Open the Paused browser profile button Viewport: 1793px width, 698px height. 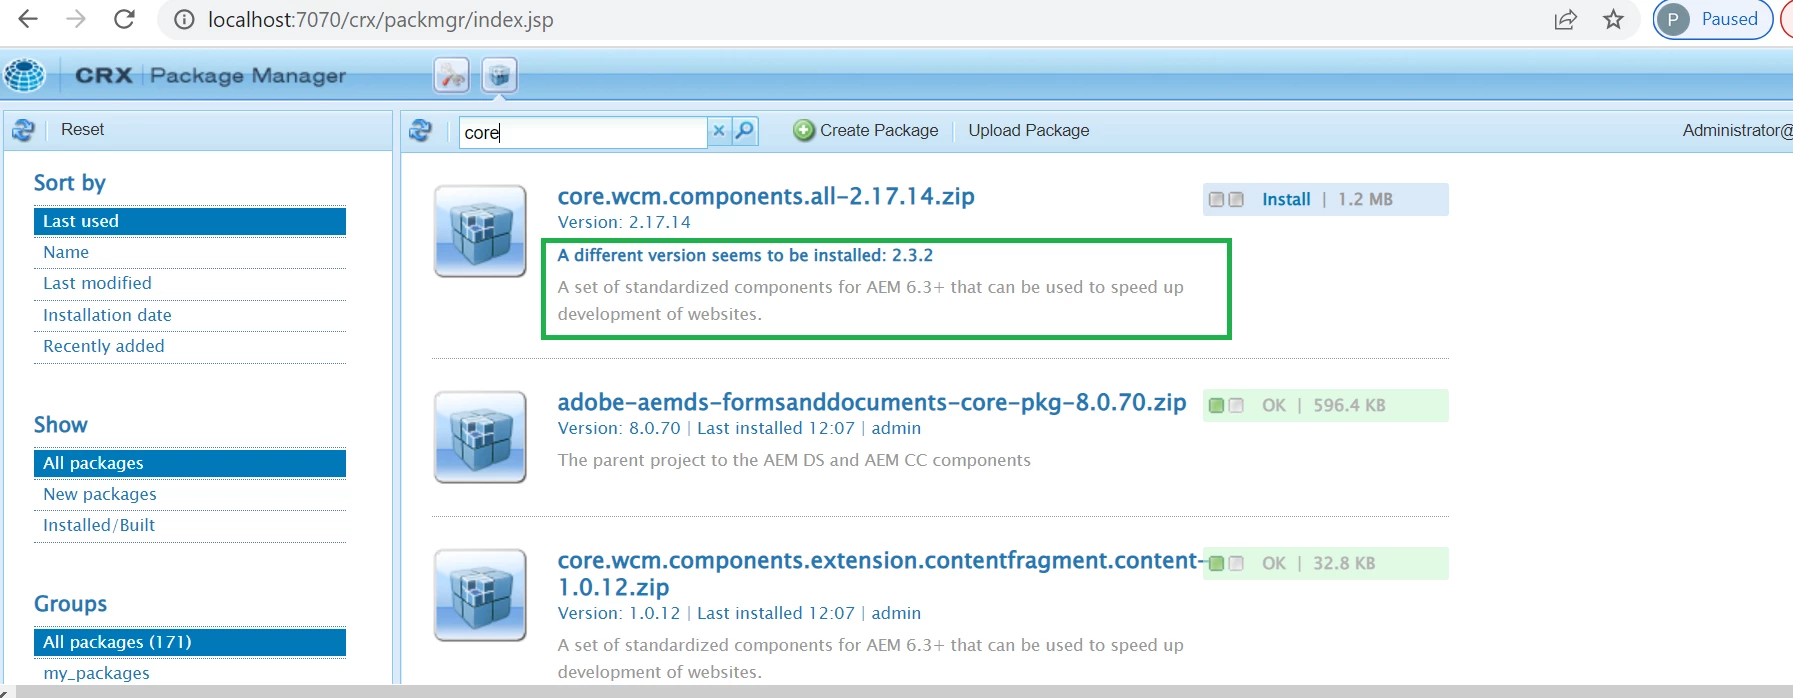point(1713,19)
